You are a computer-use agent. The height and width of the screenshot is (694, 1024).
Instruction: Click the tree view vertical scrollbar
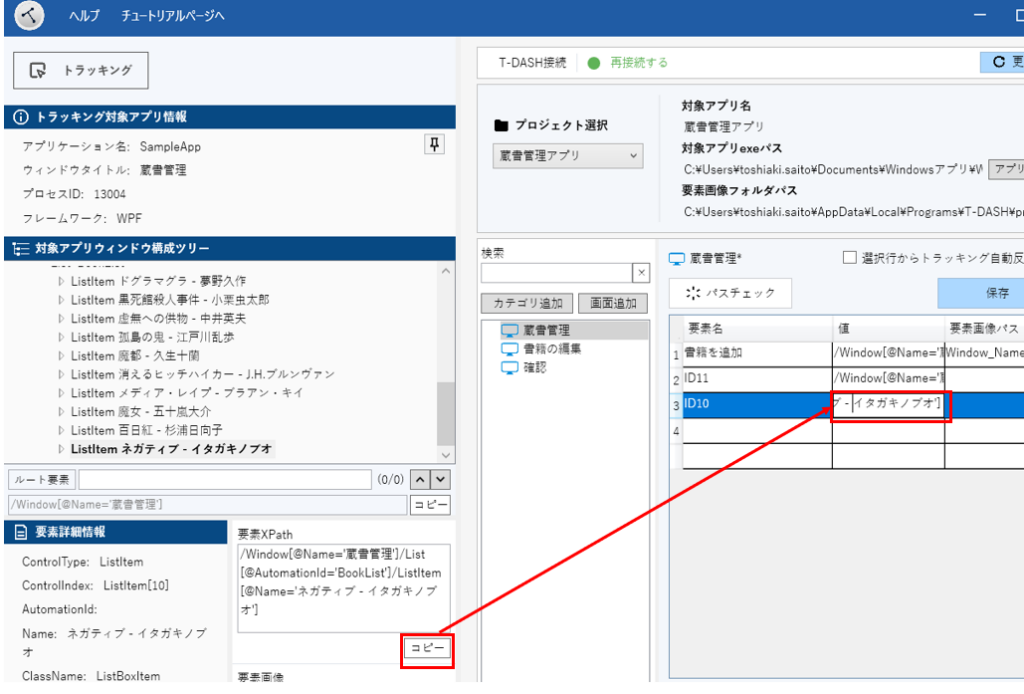click(445, 400)
